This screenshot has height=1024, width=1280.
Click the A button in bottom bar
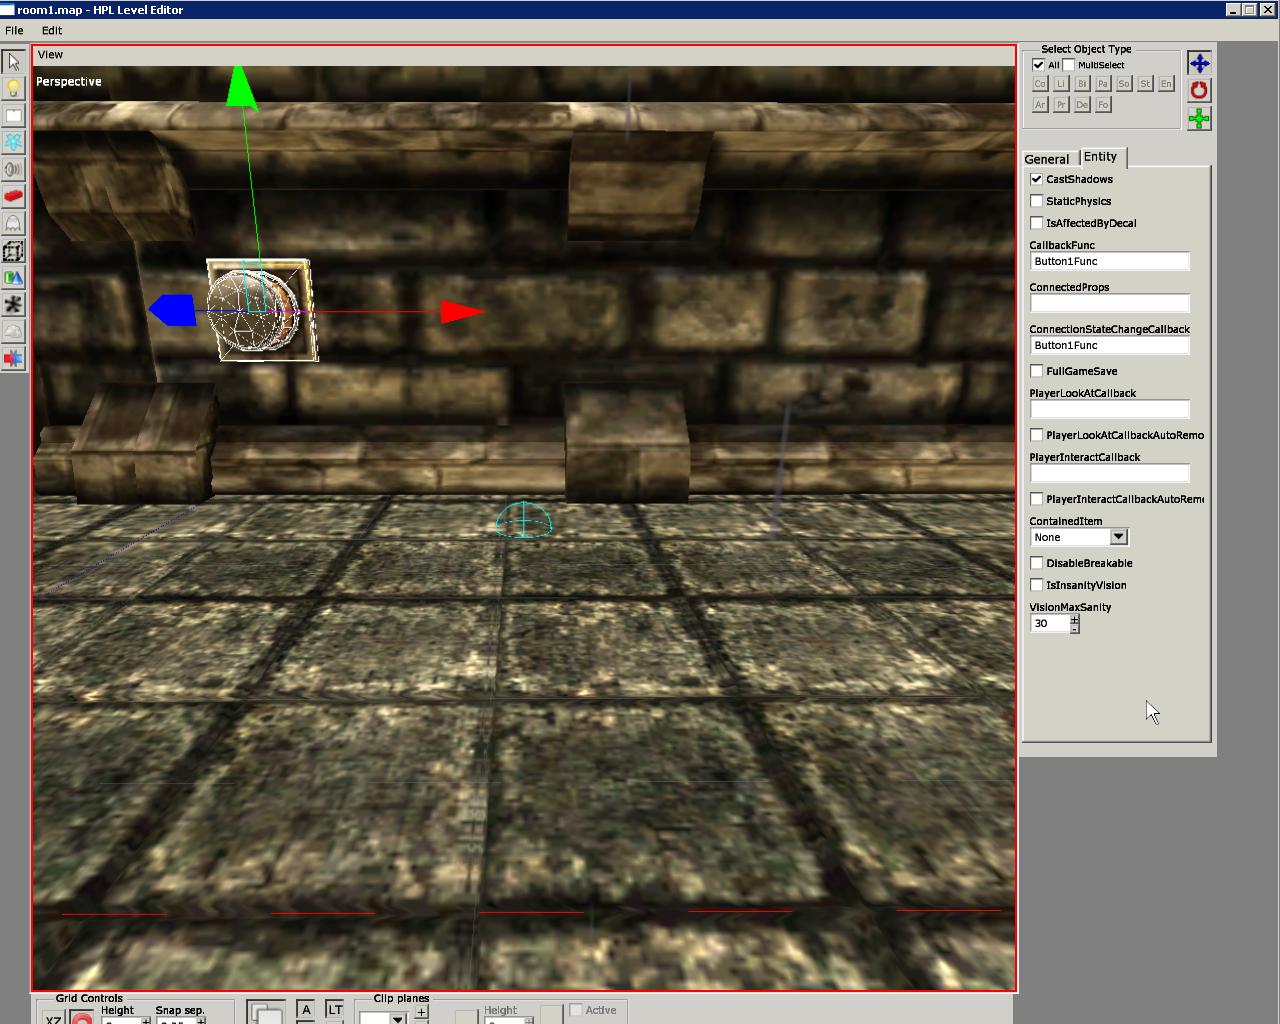[x=306, y=1010]
